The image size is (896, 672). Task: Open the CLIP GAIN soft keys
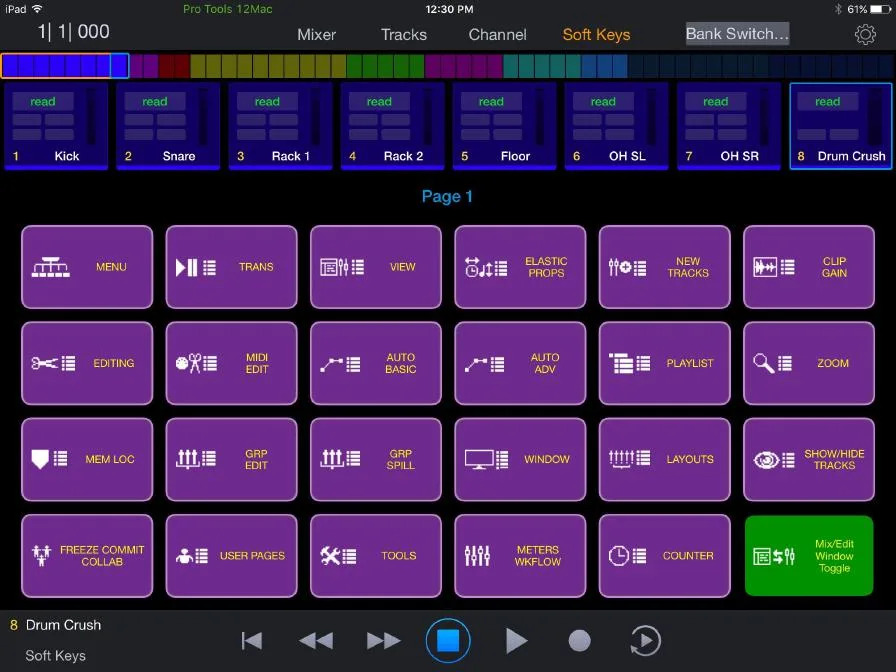[809, 267]
